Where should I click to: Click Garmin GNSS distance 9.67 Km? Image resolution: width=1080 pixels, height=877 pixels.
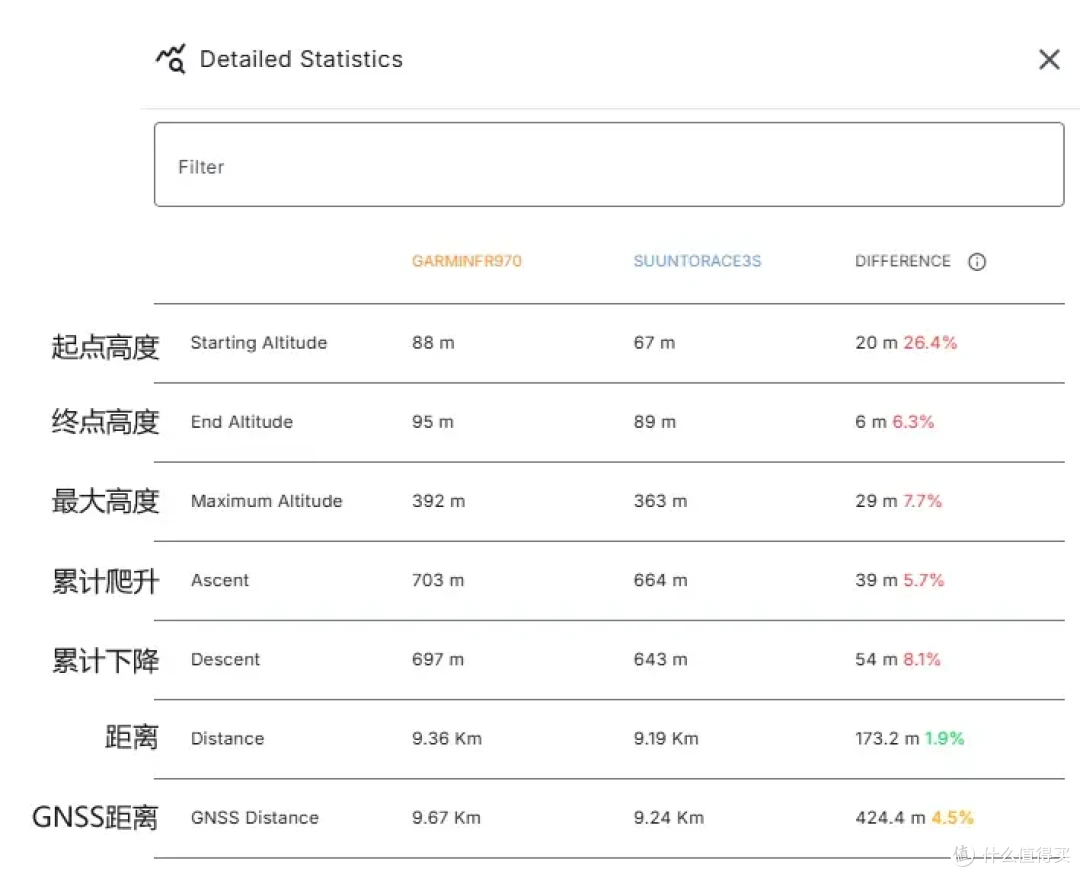[x=446, y=818]
